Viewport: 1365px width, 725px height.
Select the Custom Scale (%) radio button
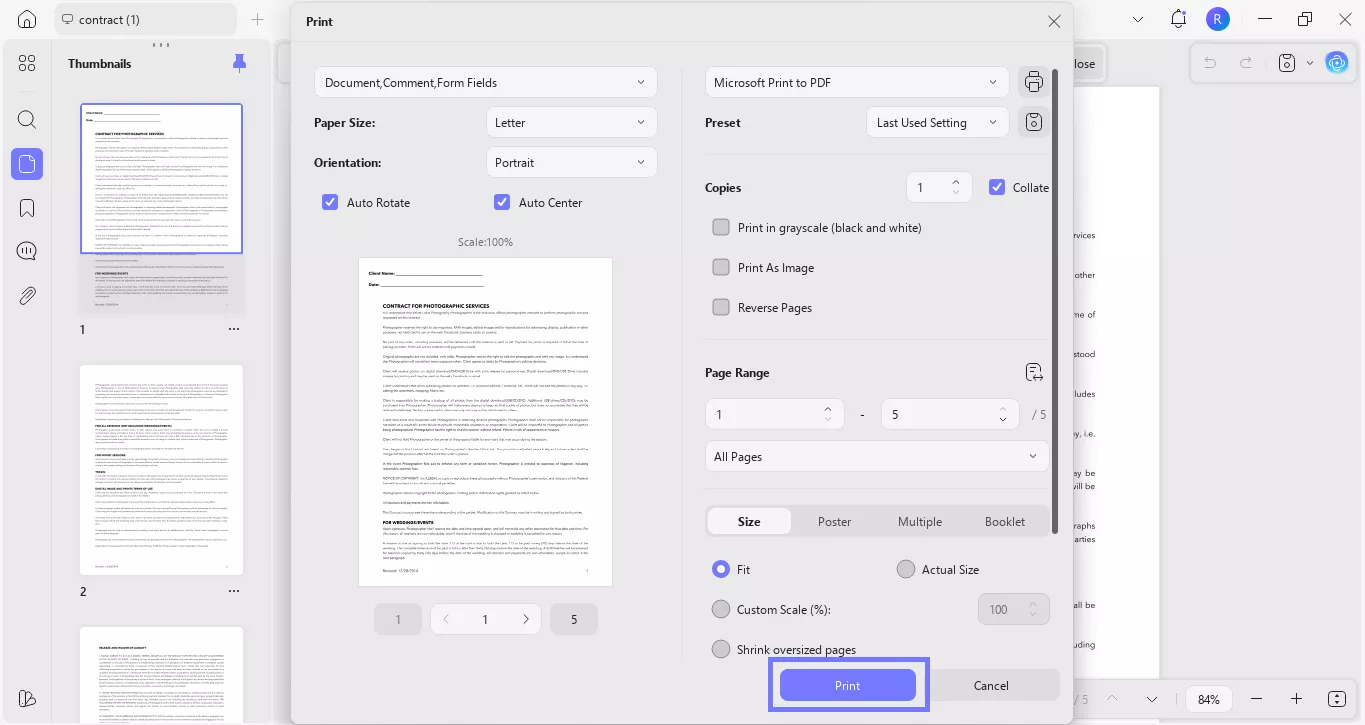[721, 609]
